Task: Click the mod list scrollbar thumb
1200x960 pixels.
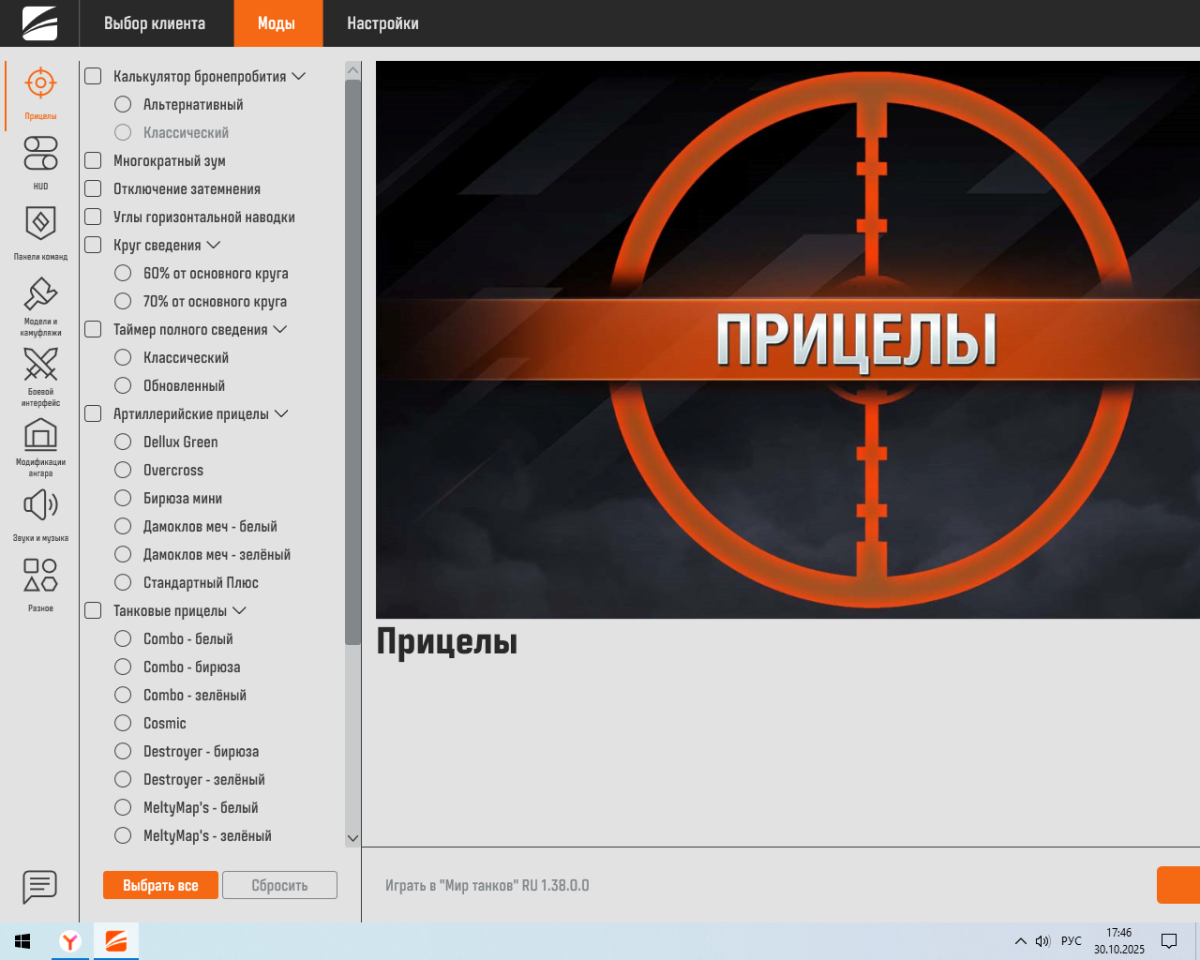Action: 352,362
